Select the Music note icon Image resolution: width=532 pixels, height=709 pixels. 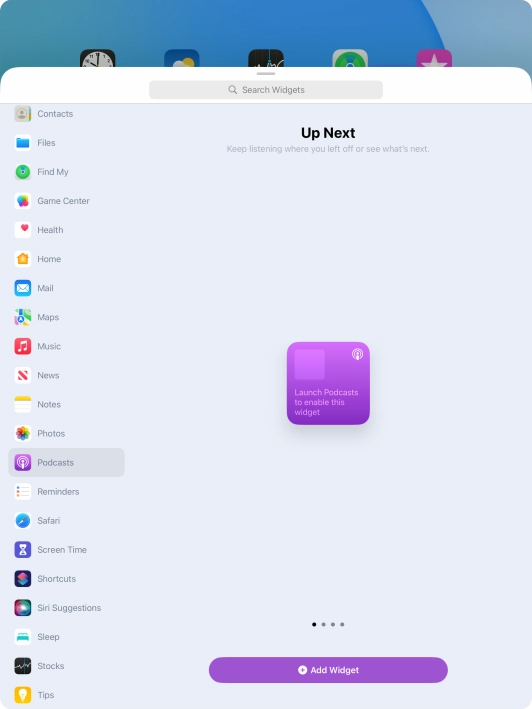[x=23, y=346]
